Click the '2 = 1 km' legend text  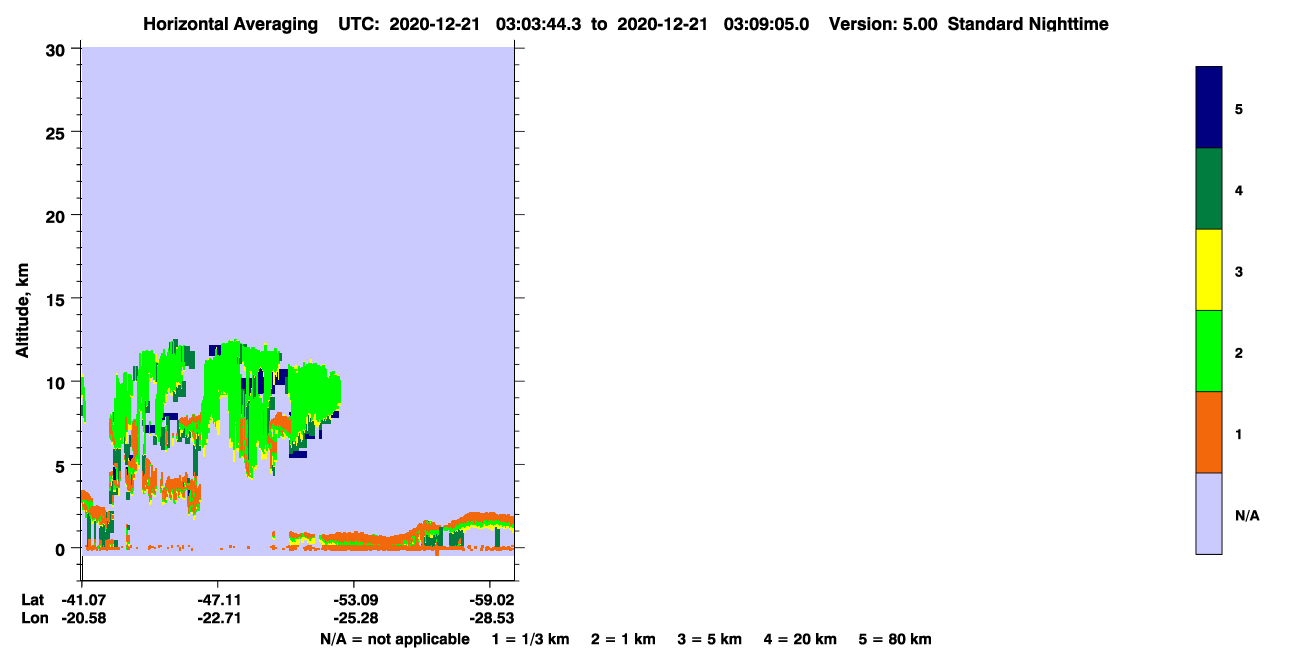pyautogui.click(x=623, y=639)
